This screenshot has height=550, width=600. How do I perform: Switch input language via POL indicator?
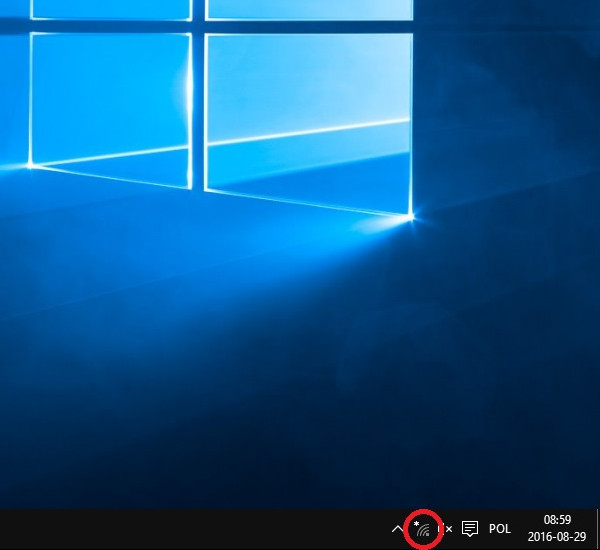500,529
